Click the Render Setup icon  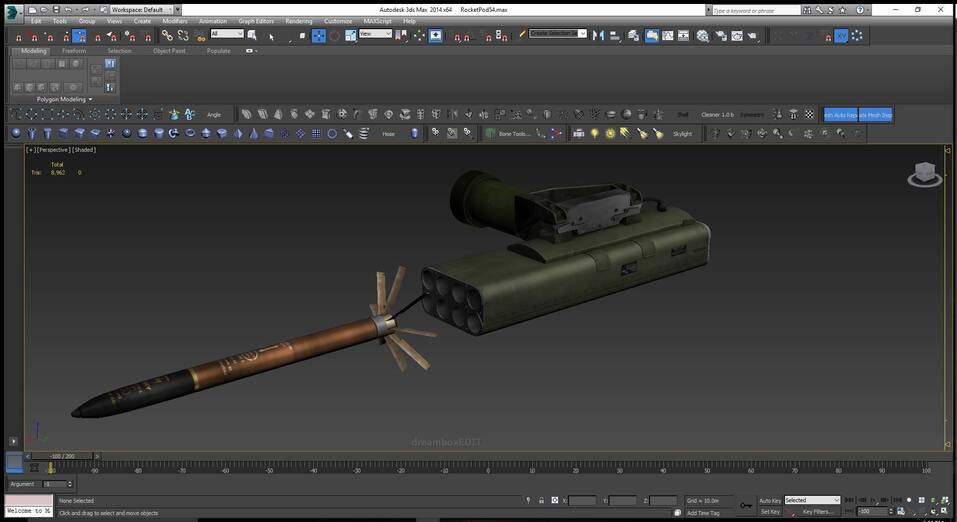pos(720,36)
